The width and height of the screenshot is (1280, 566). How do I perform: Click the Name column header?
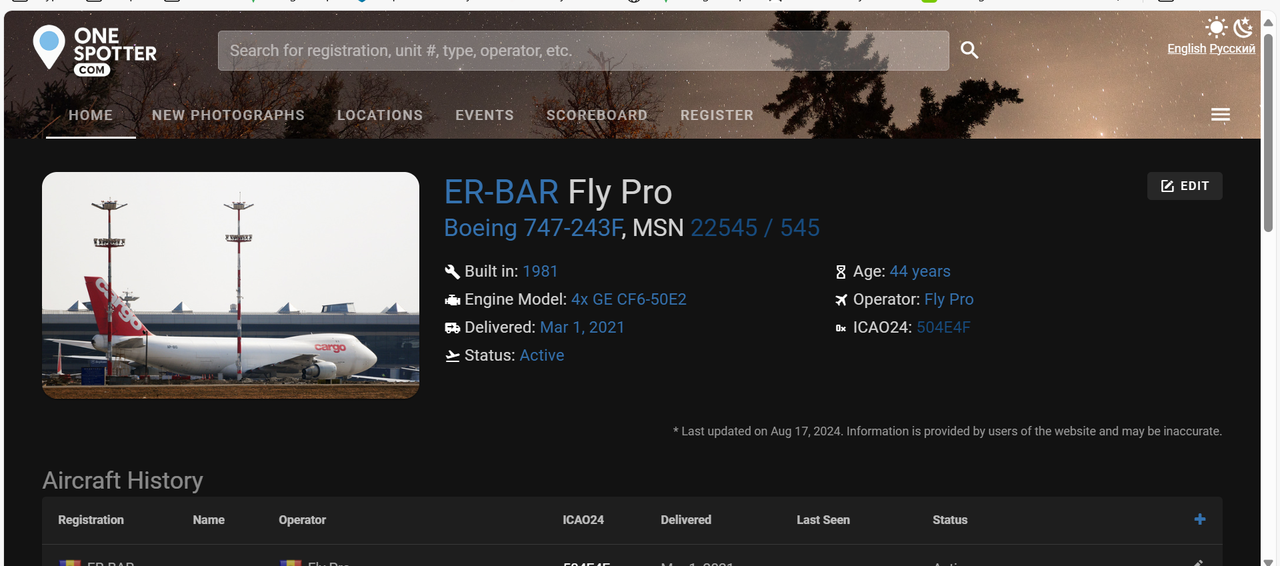coord(209,520)
